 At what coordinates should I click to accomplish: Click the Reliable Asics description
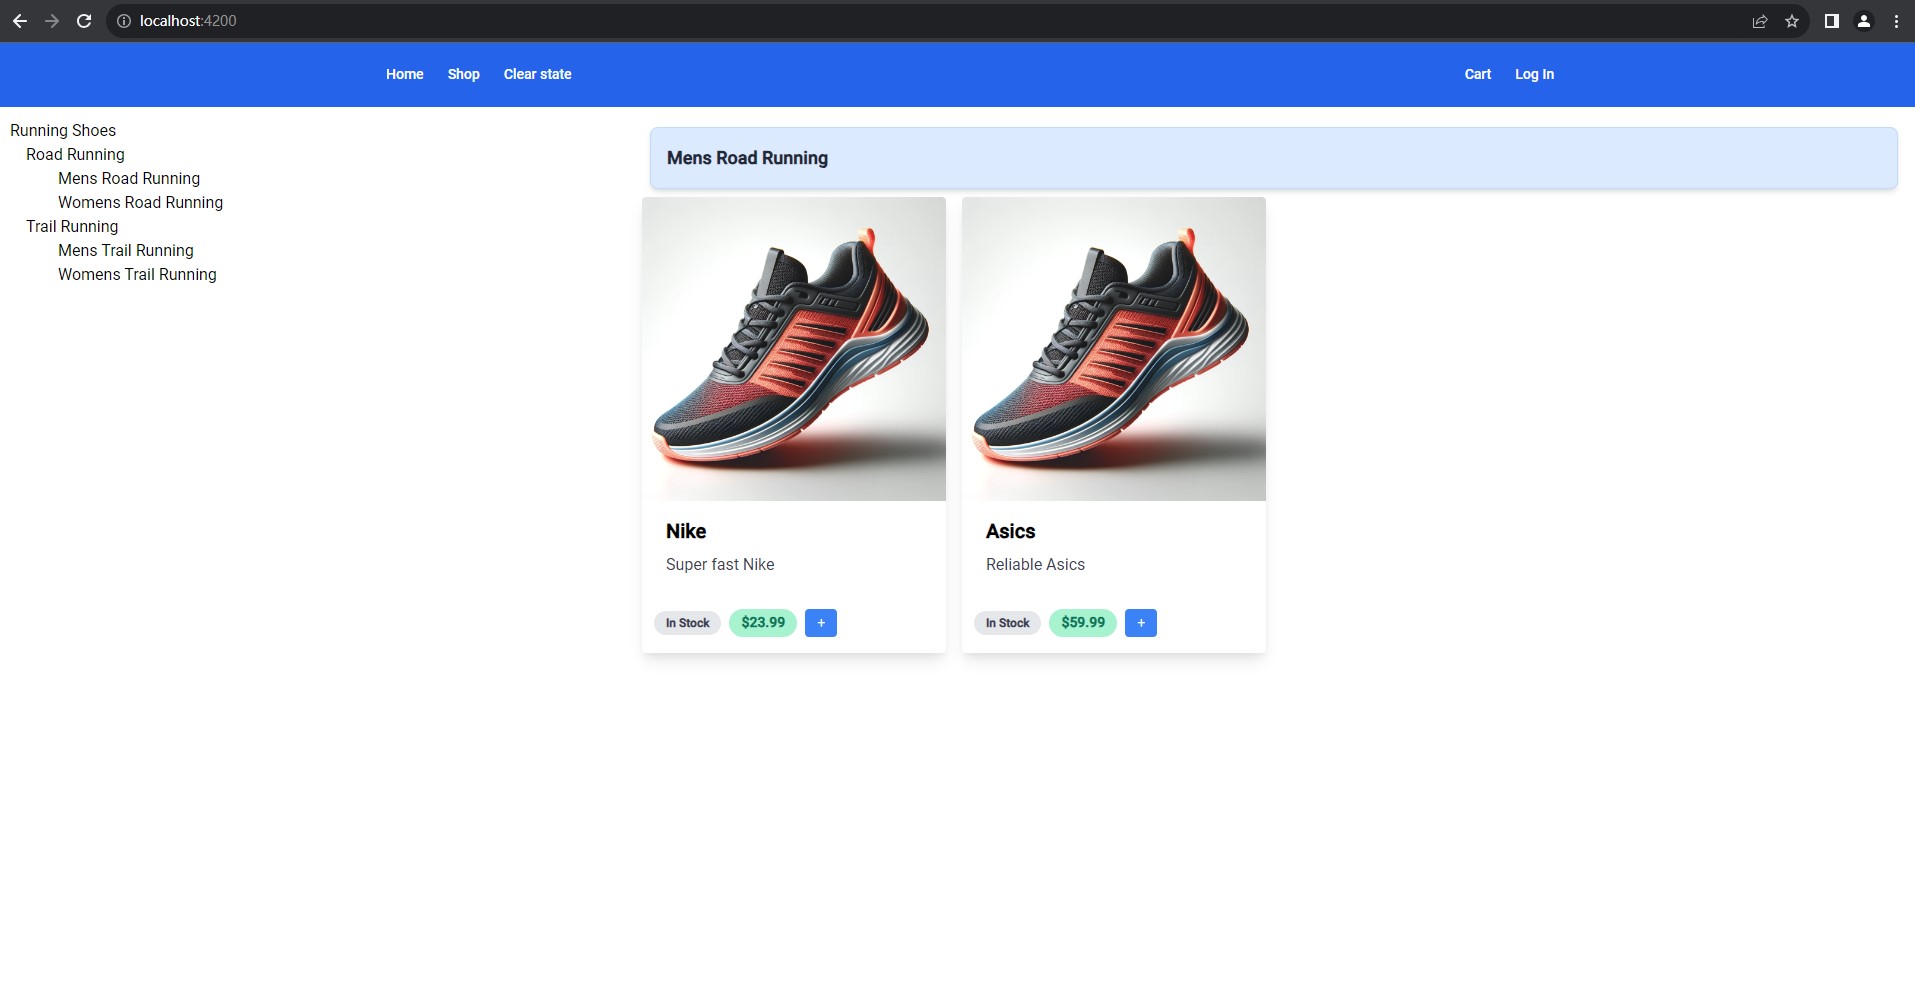(x=1035, y=564)
